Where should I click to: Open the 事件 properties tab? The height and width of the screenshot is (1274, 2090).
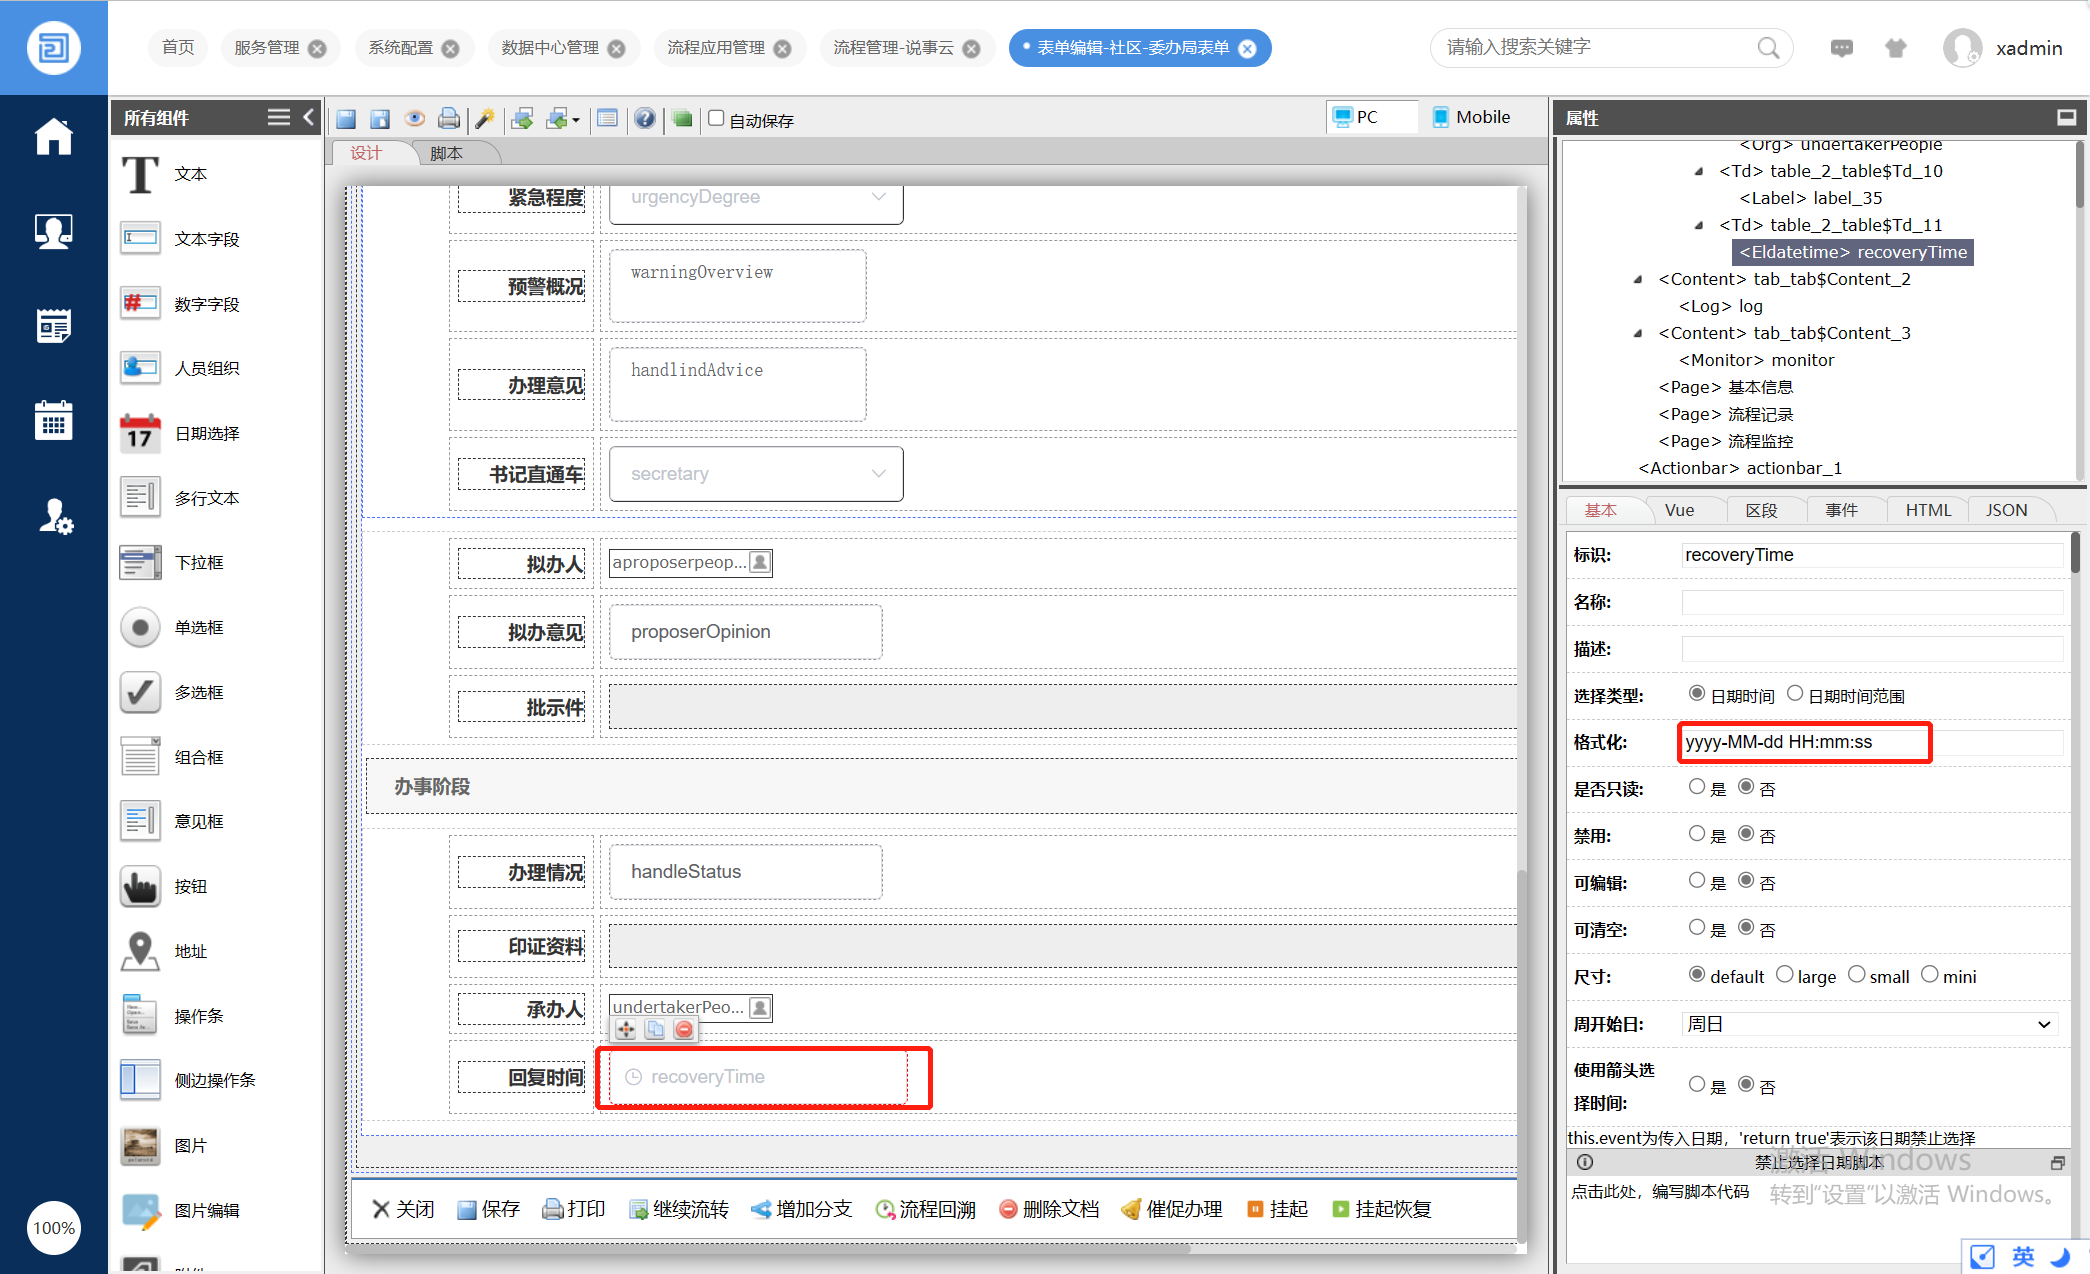pos(1841,510)
